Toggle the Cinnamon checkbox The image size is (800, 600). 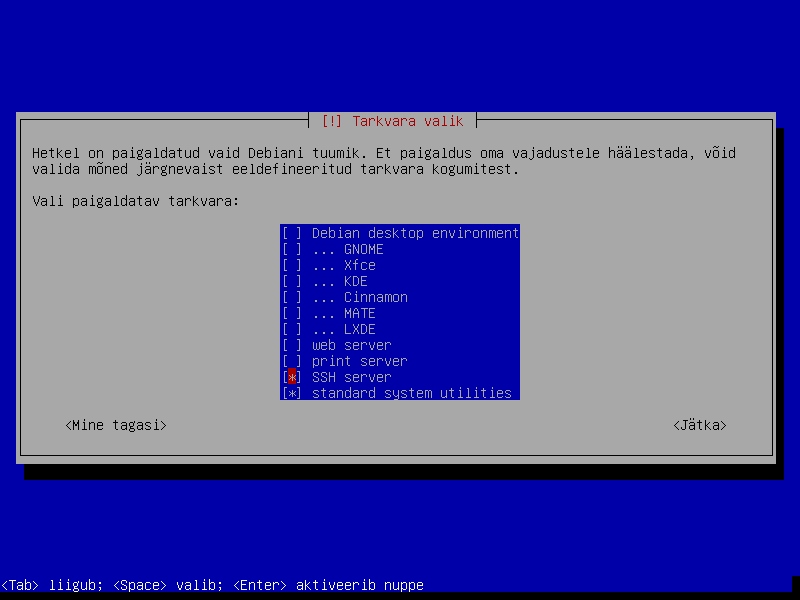tap(292, 297)
